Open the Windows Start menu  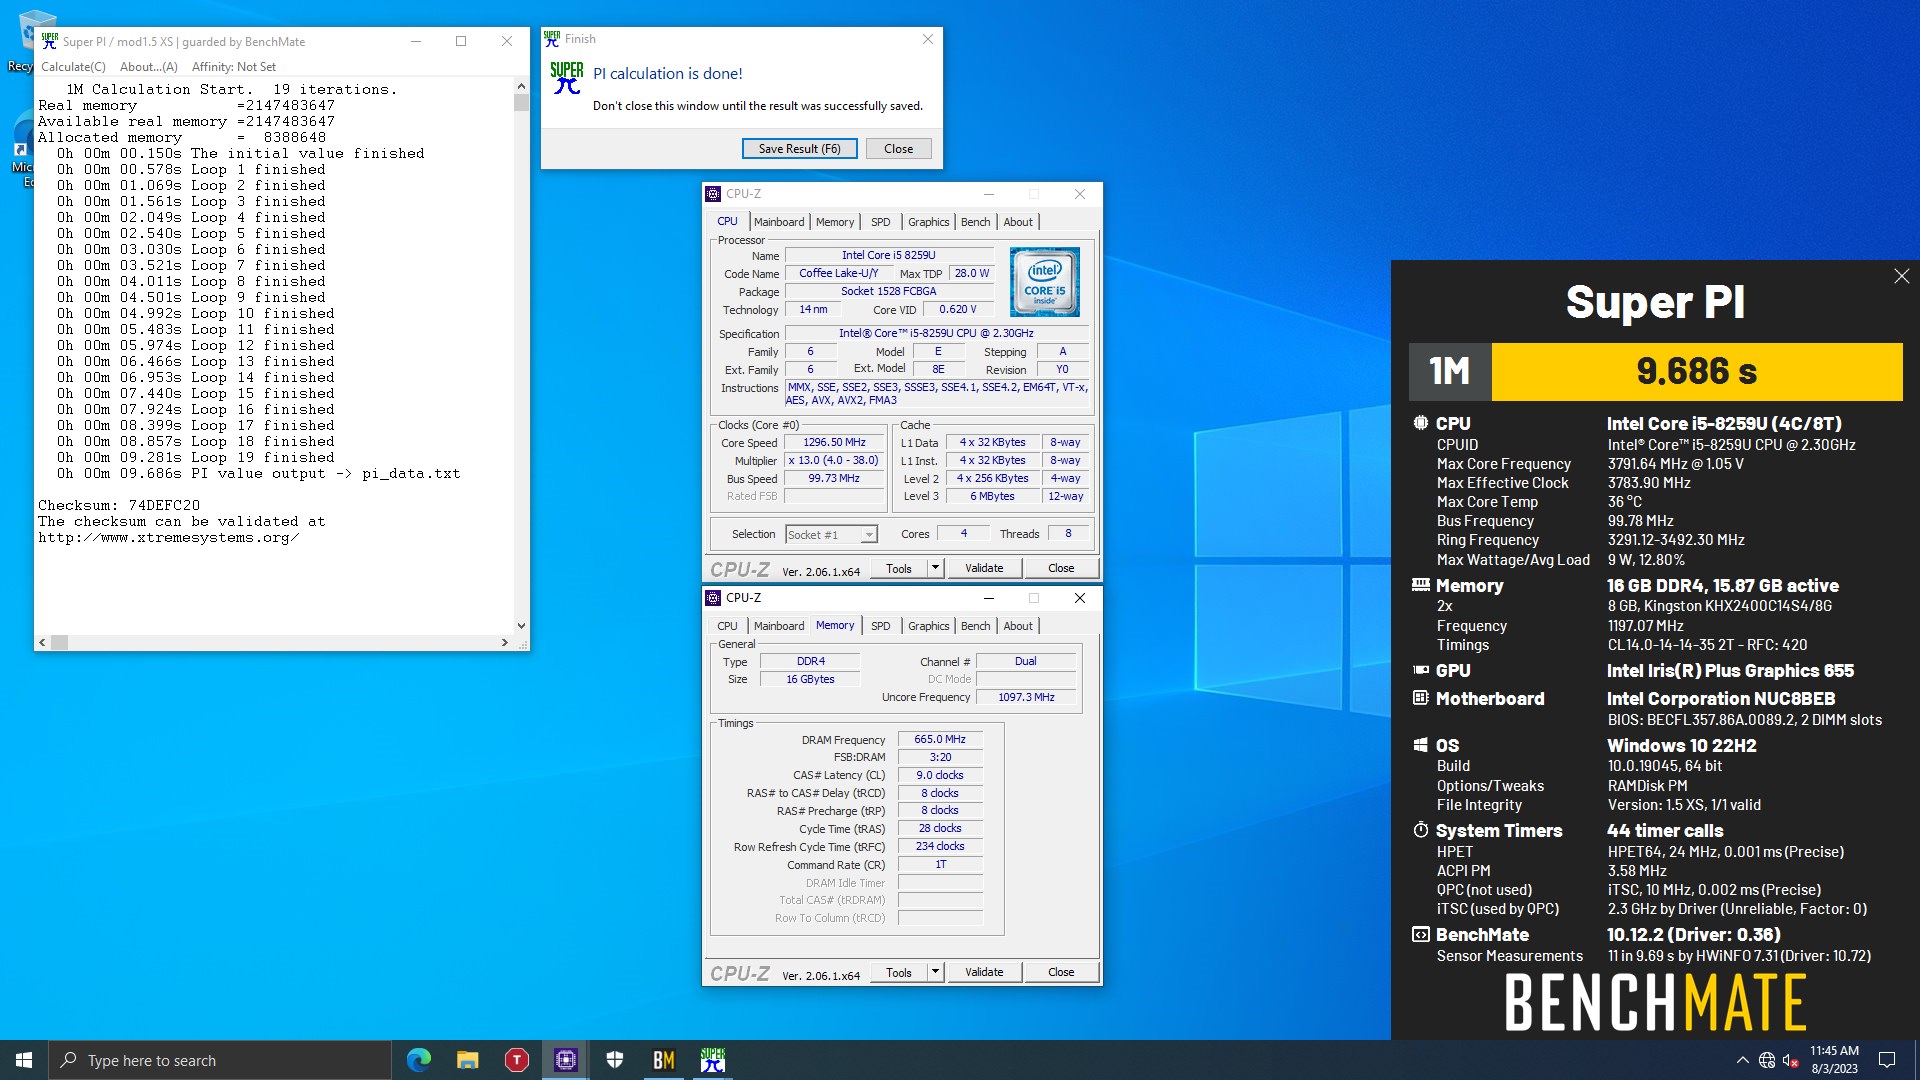click(24, 1060)
